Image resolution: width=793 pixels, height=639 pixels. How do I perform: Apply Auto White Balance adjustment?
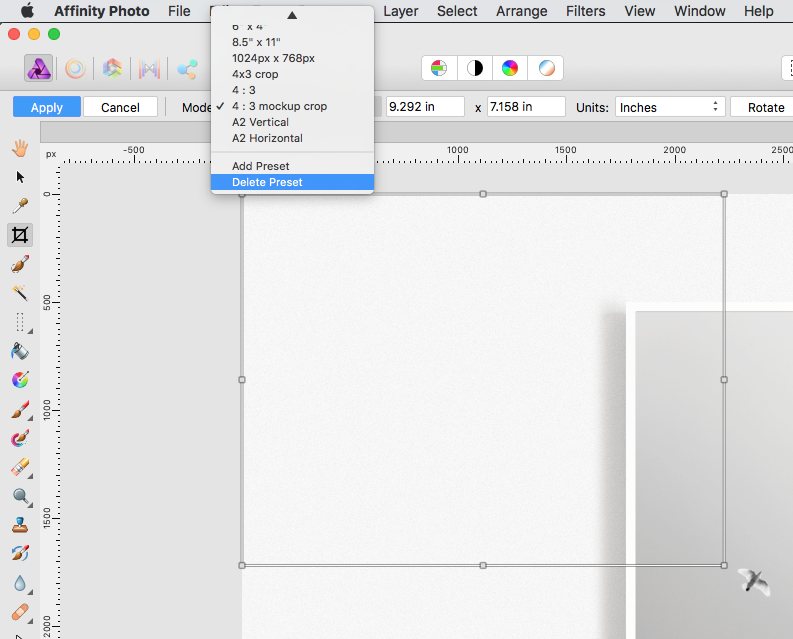tap(546, 68)
